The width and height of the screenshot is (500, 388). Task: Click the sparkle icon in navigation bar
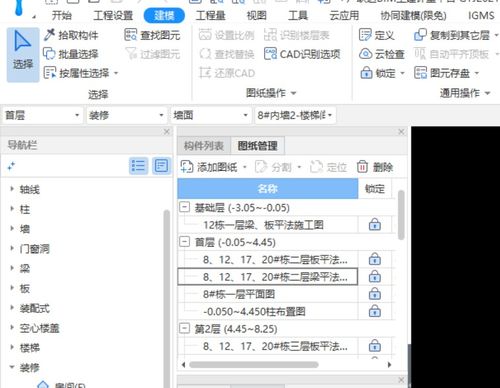tap(11, 166)
